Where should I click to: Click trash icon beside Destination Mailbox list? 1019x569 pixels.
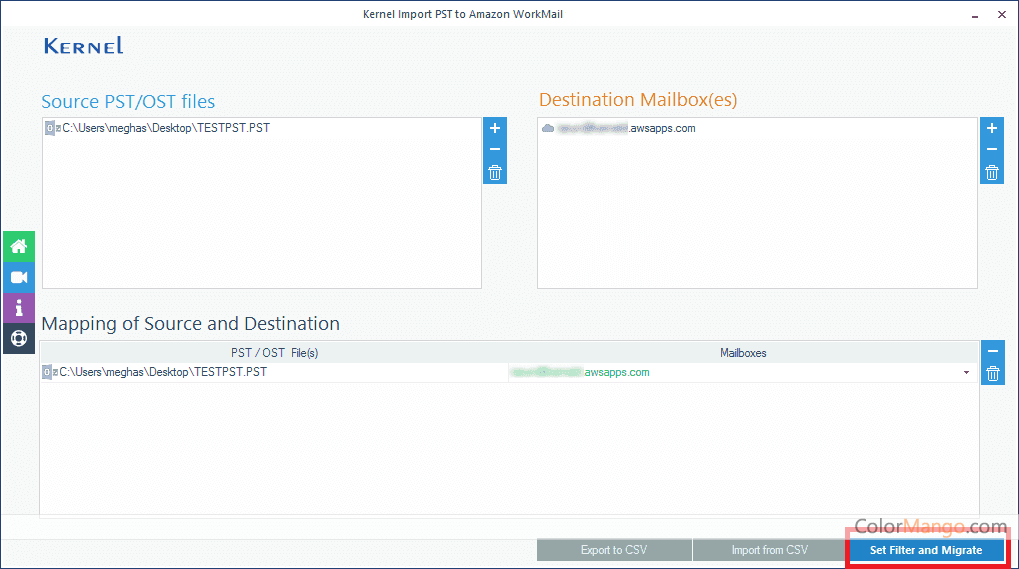[991, 172]
